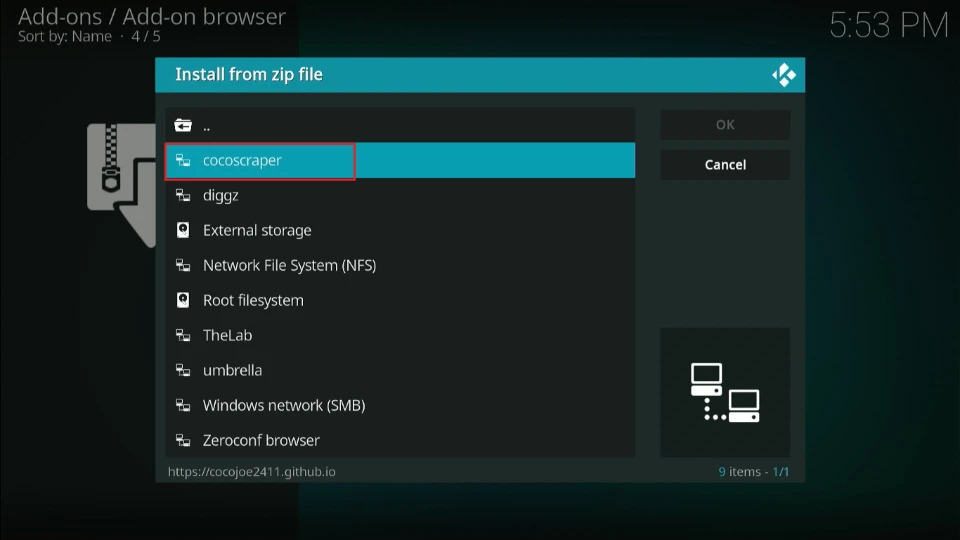Click the diggz network source icon
The height and width of the screenshot is (540, 960).
(183, 196)
